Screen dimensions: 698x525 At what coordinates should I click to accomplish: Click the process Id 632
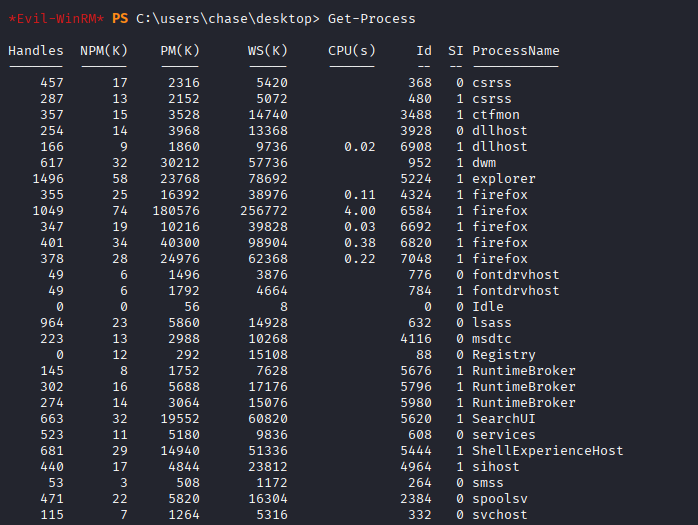(420, 323)
